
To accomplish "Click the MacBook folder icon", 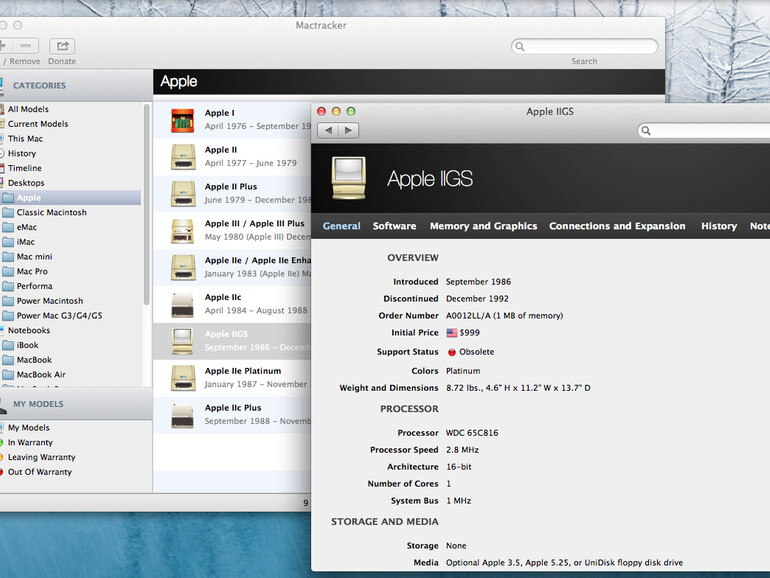I will [8, 360].
